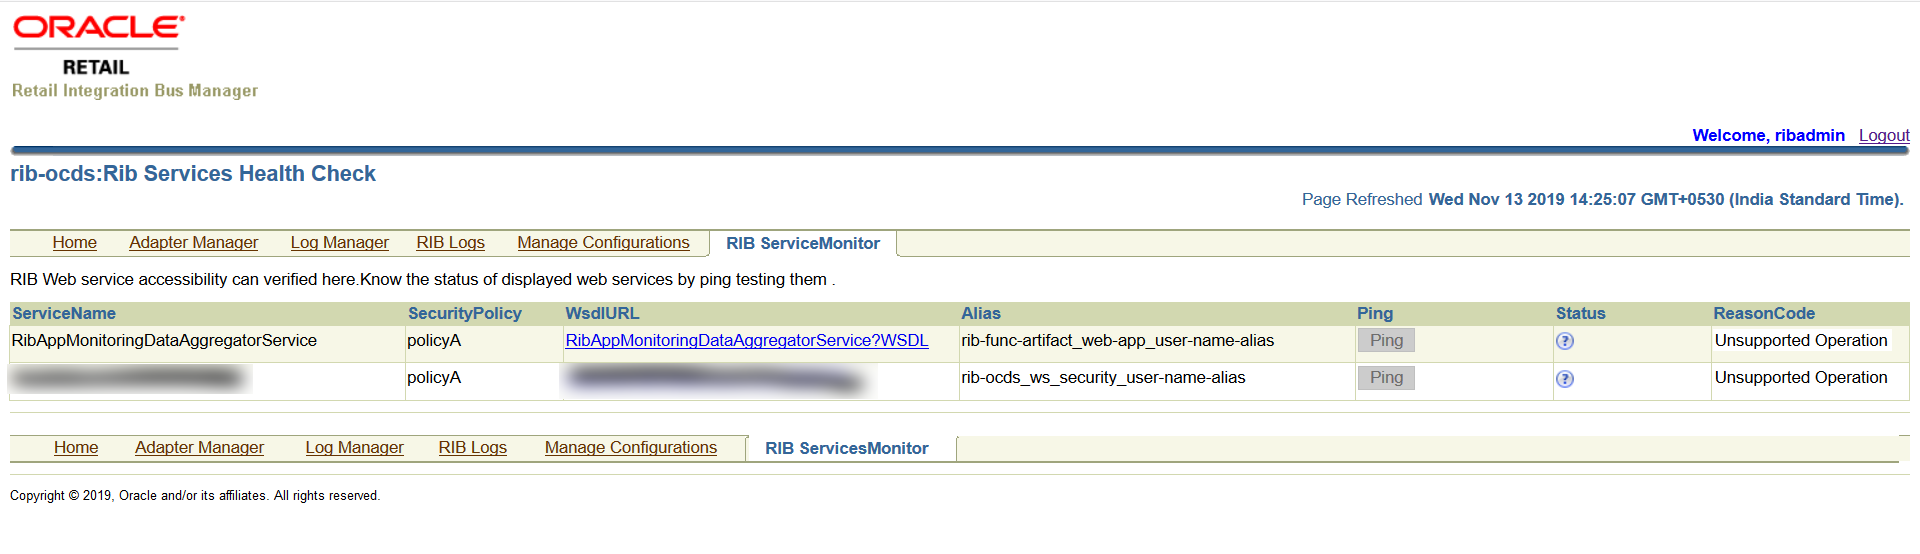Viewport: 1920px width, 554px height.
Task: Click the ReasonCode column header
Action: click(1764, 314)
